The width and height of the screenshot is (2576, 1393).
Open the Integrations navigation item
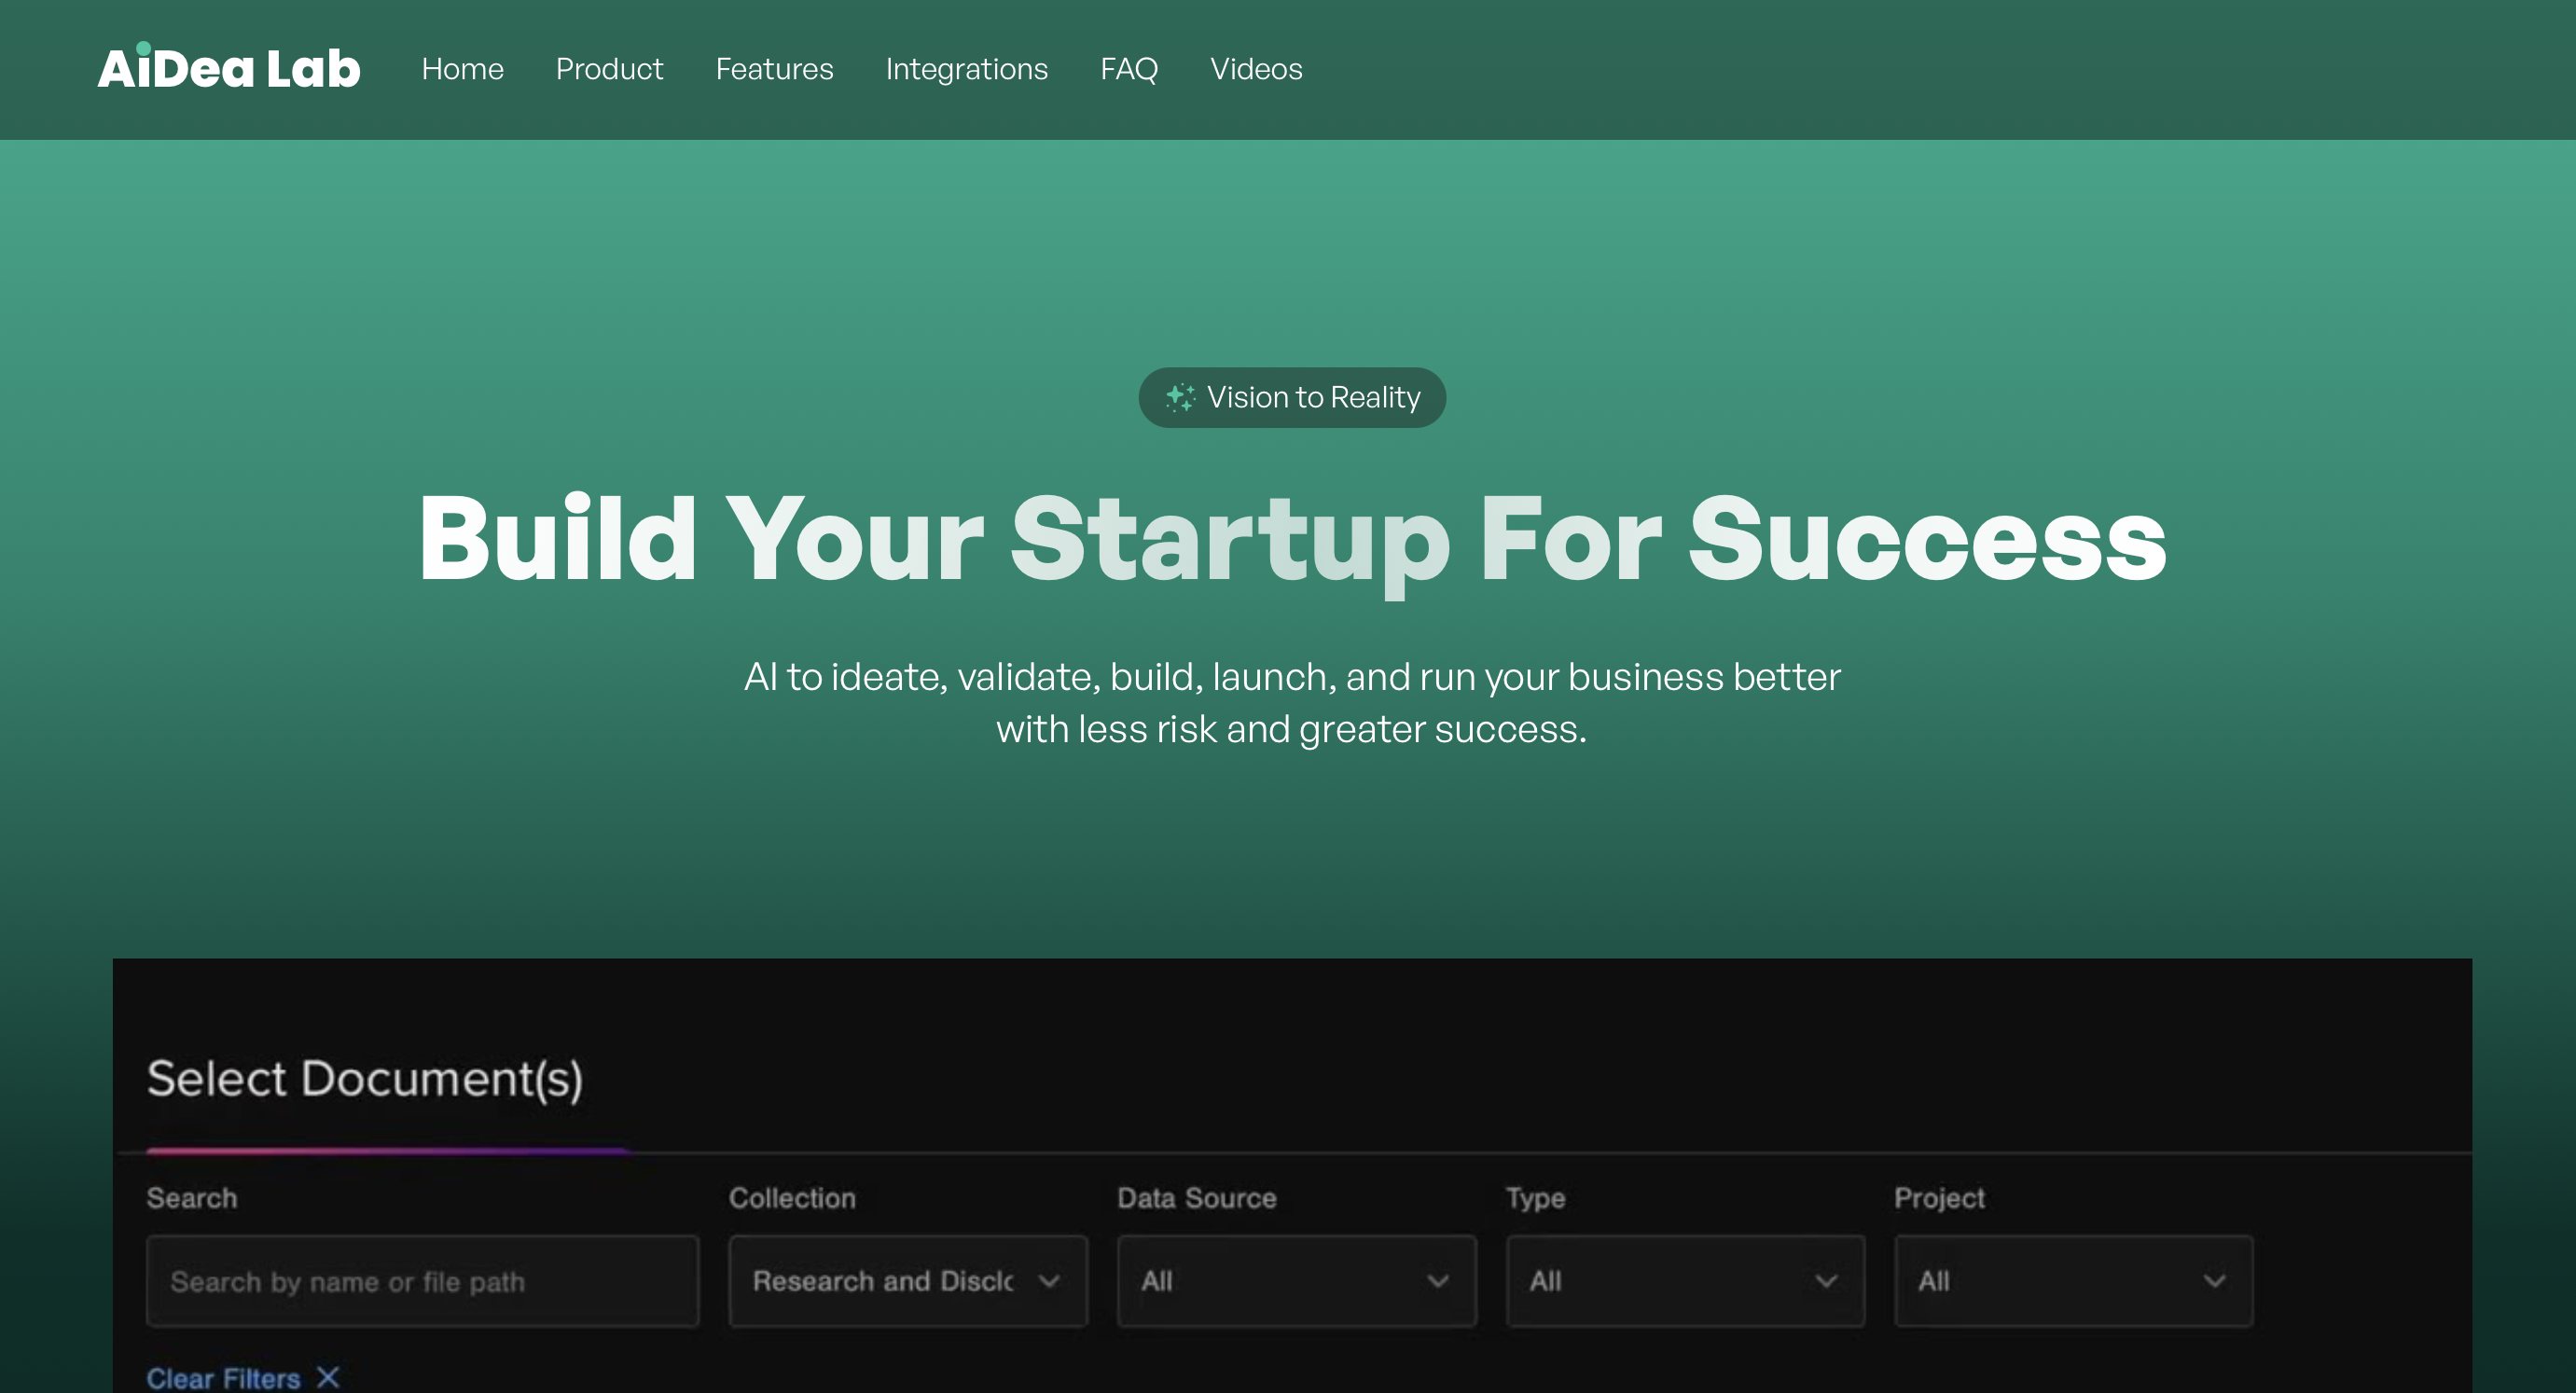tap(966, 69)
